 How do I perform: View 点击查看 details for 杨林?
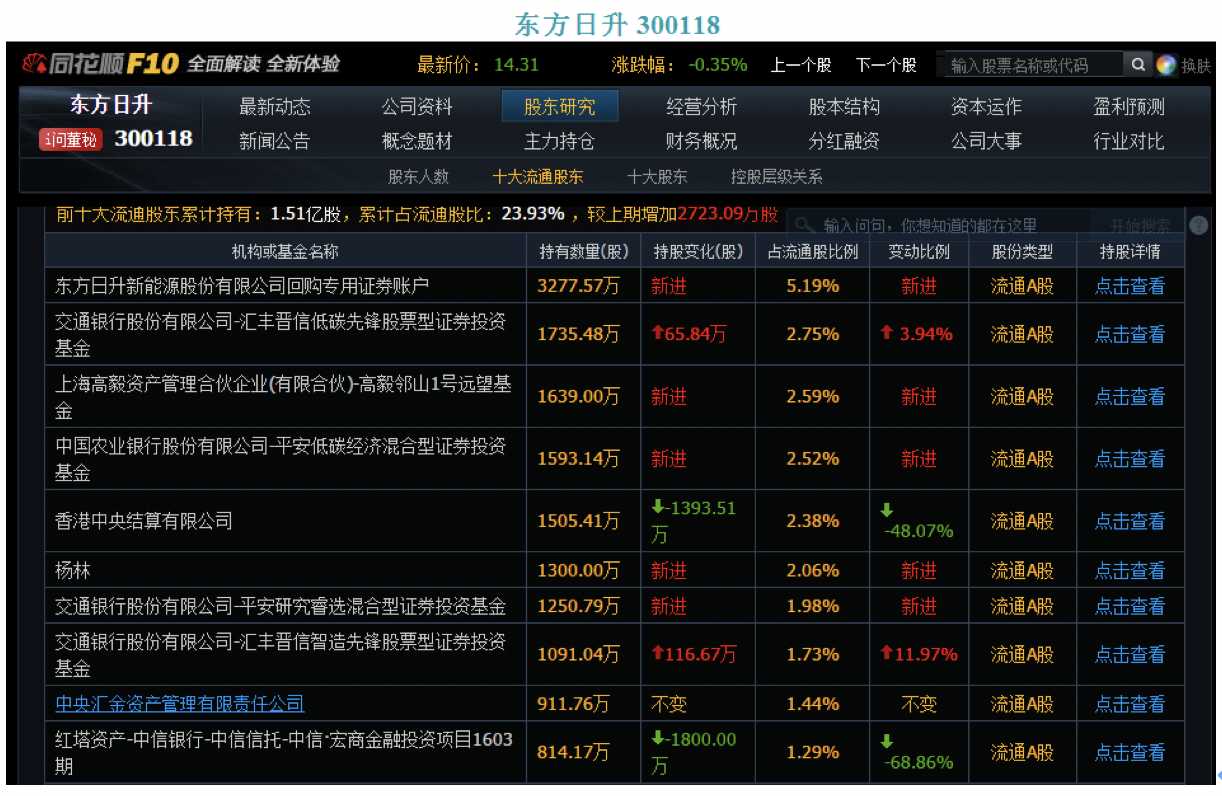[x=1129, y=571]
